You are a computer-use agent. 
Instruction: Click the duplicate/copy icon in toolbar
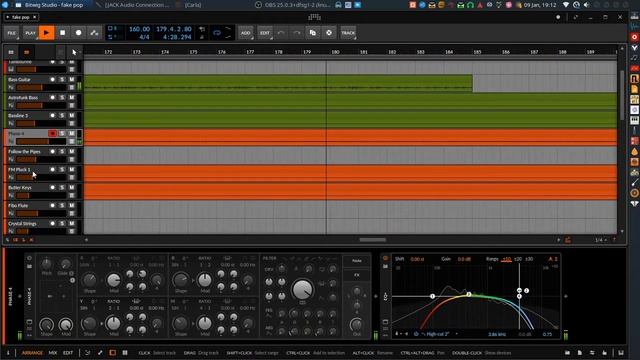[313, 33]
